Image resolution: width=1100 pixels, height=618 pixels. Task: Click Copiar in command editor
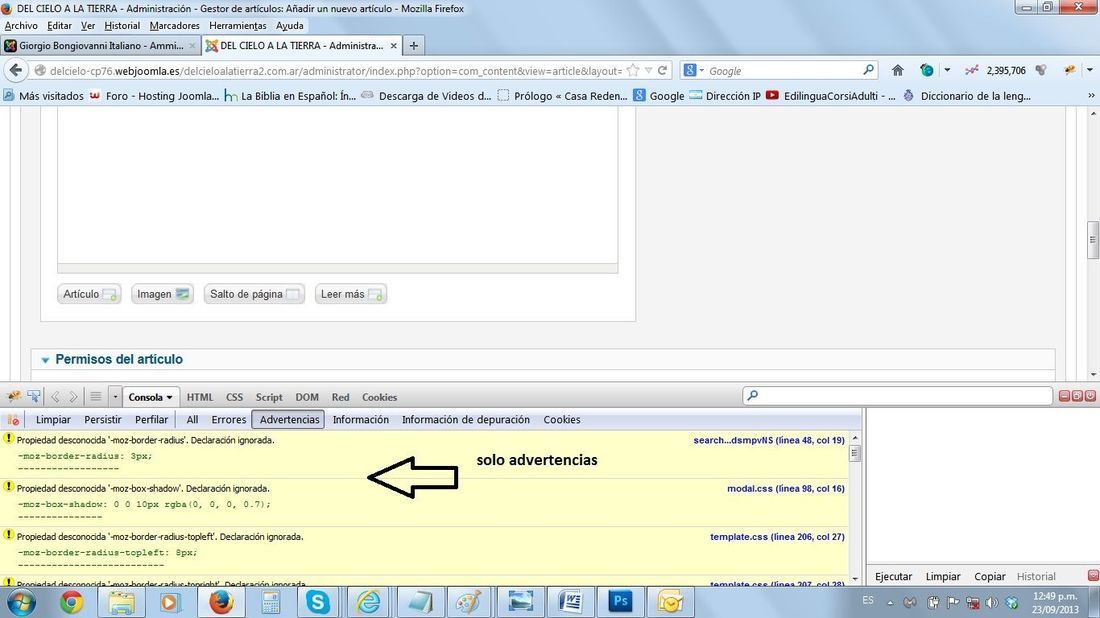pos(989,576)
